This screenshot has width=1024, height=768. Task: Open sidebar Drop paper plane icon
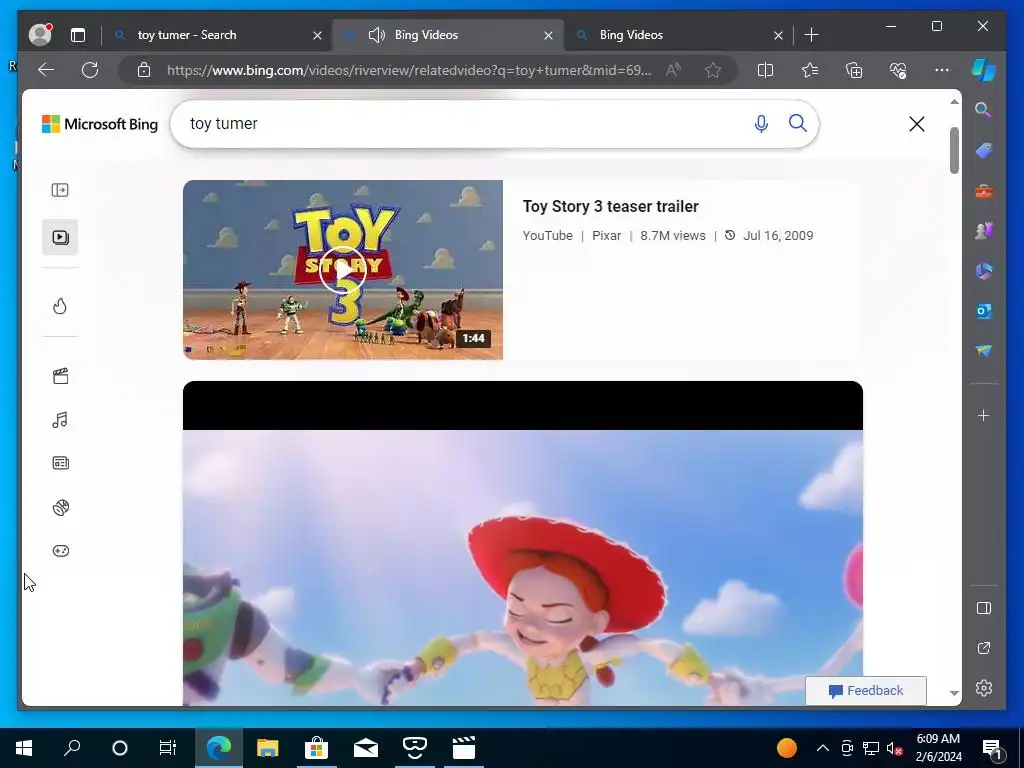click(x=984, y=351)
